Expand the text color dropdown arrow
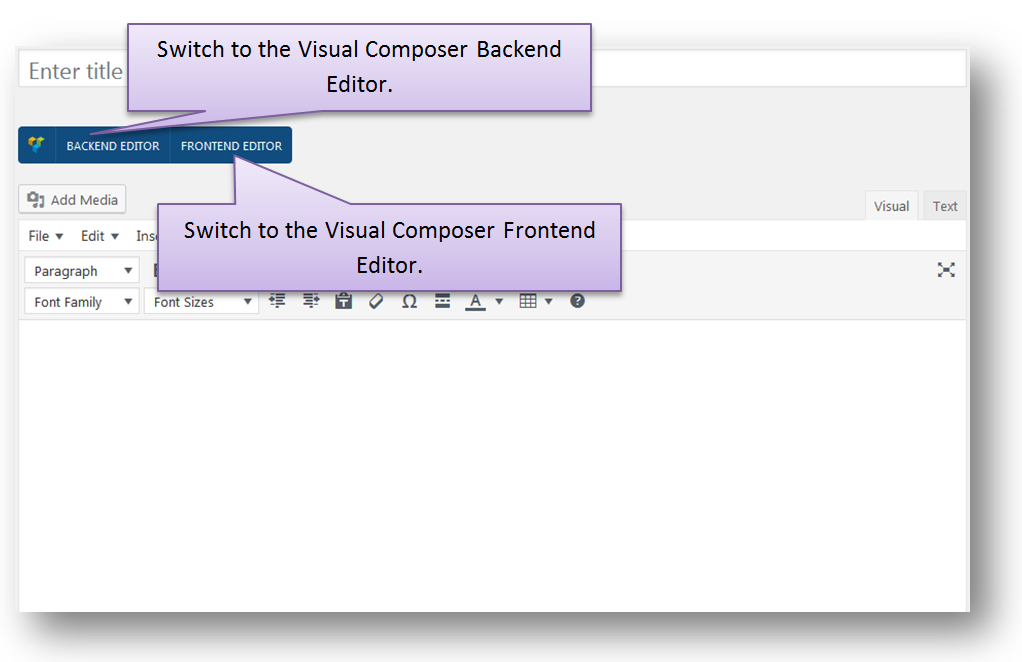1022x662 pixels. click(x=499, y=301)
